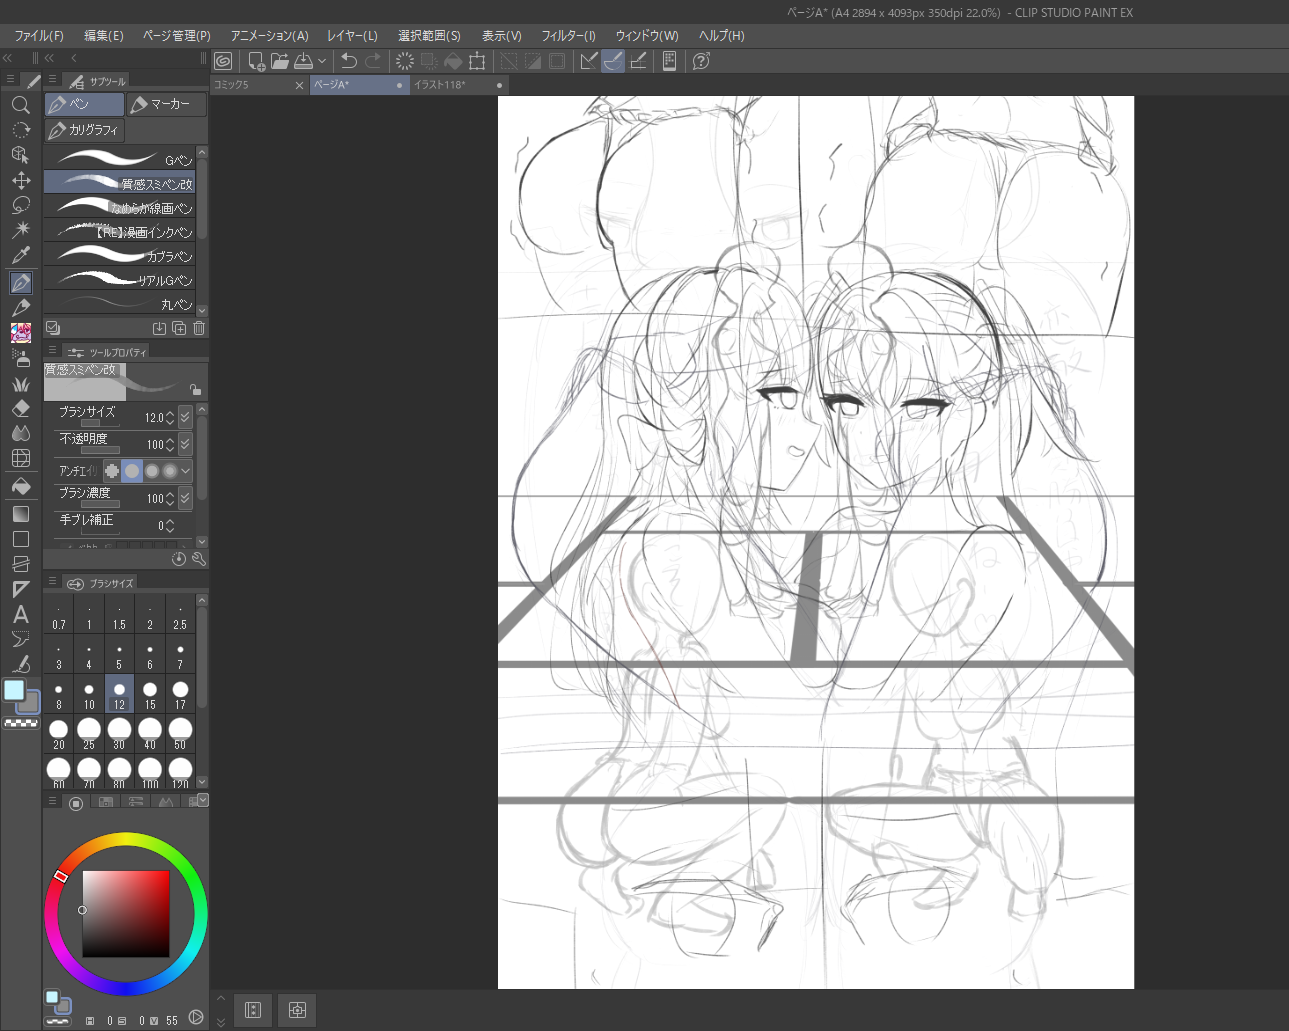The image size is (1289, 1031).
Task: Expand the color panel tabs overflow dropdown
Action: tap(203, 800)
